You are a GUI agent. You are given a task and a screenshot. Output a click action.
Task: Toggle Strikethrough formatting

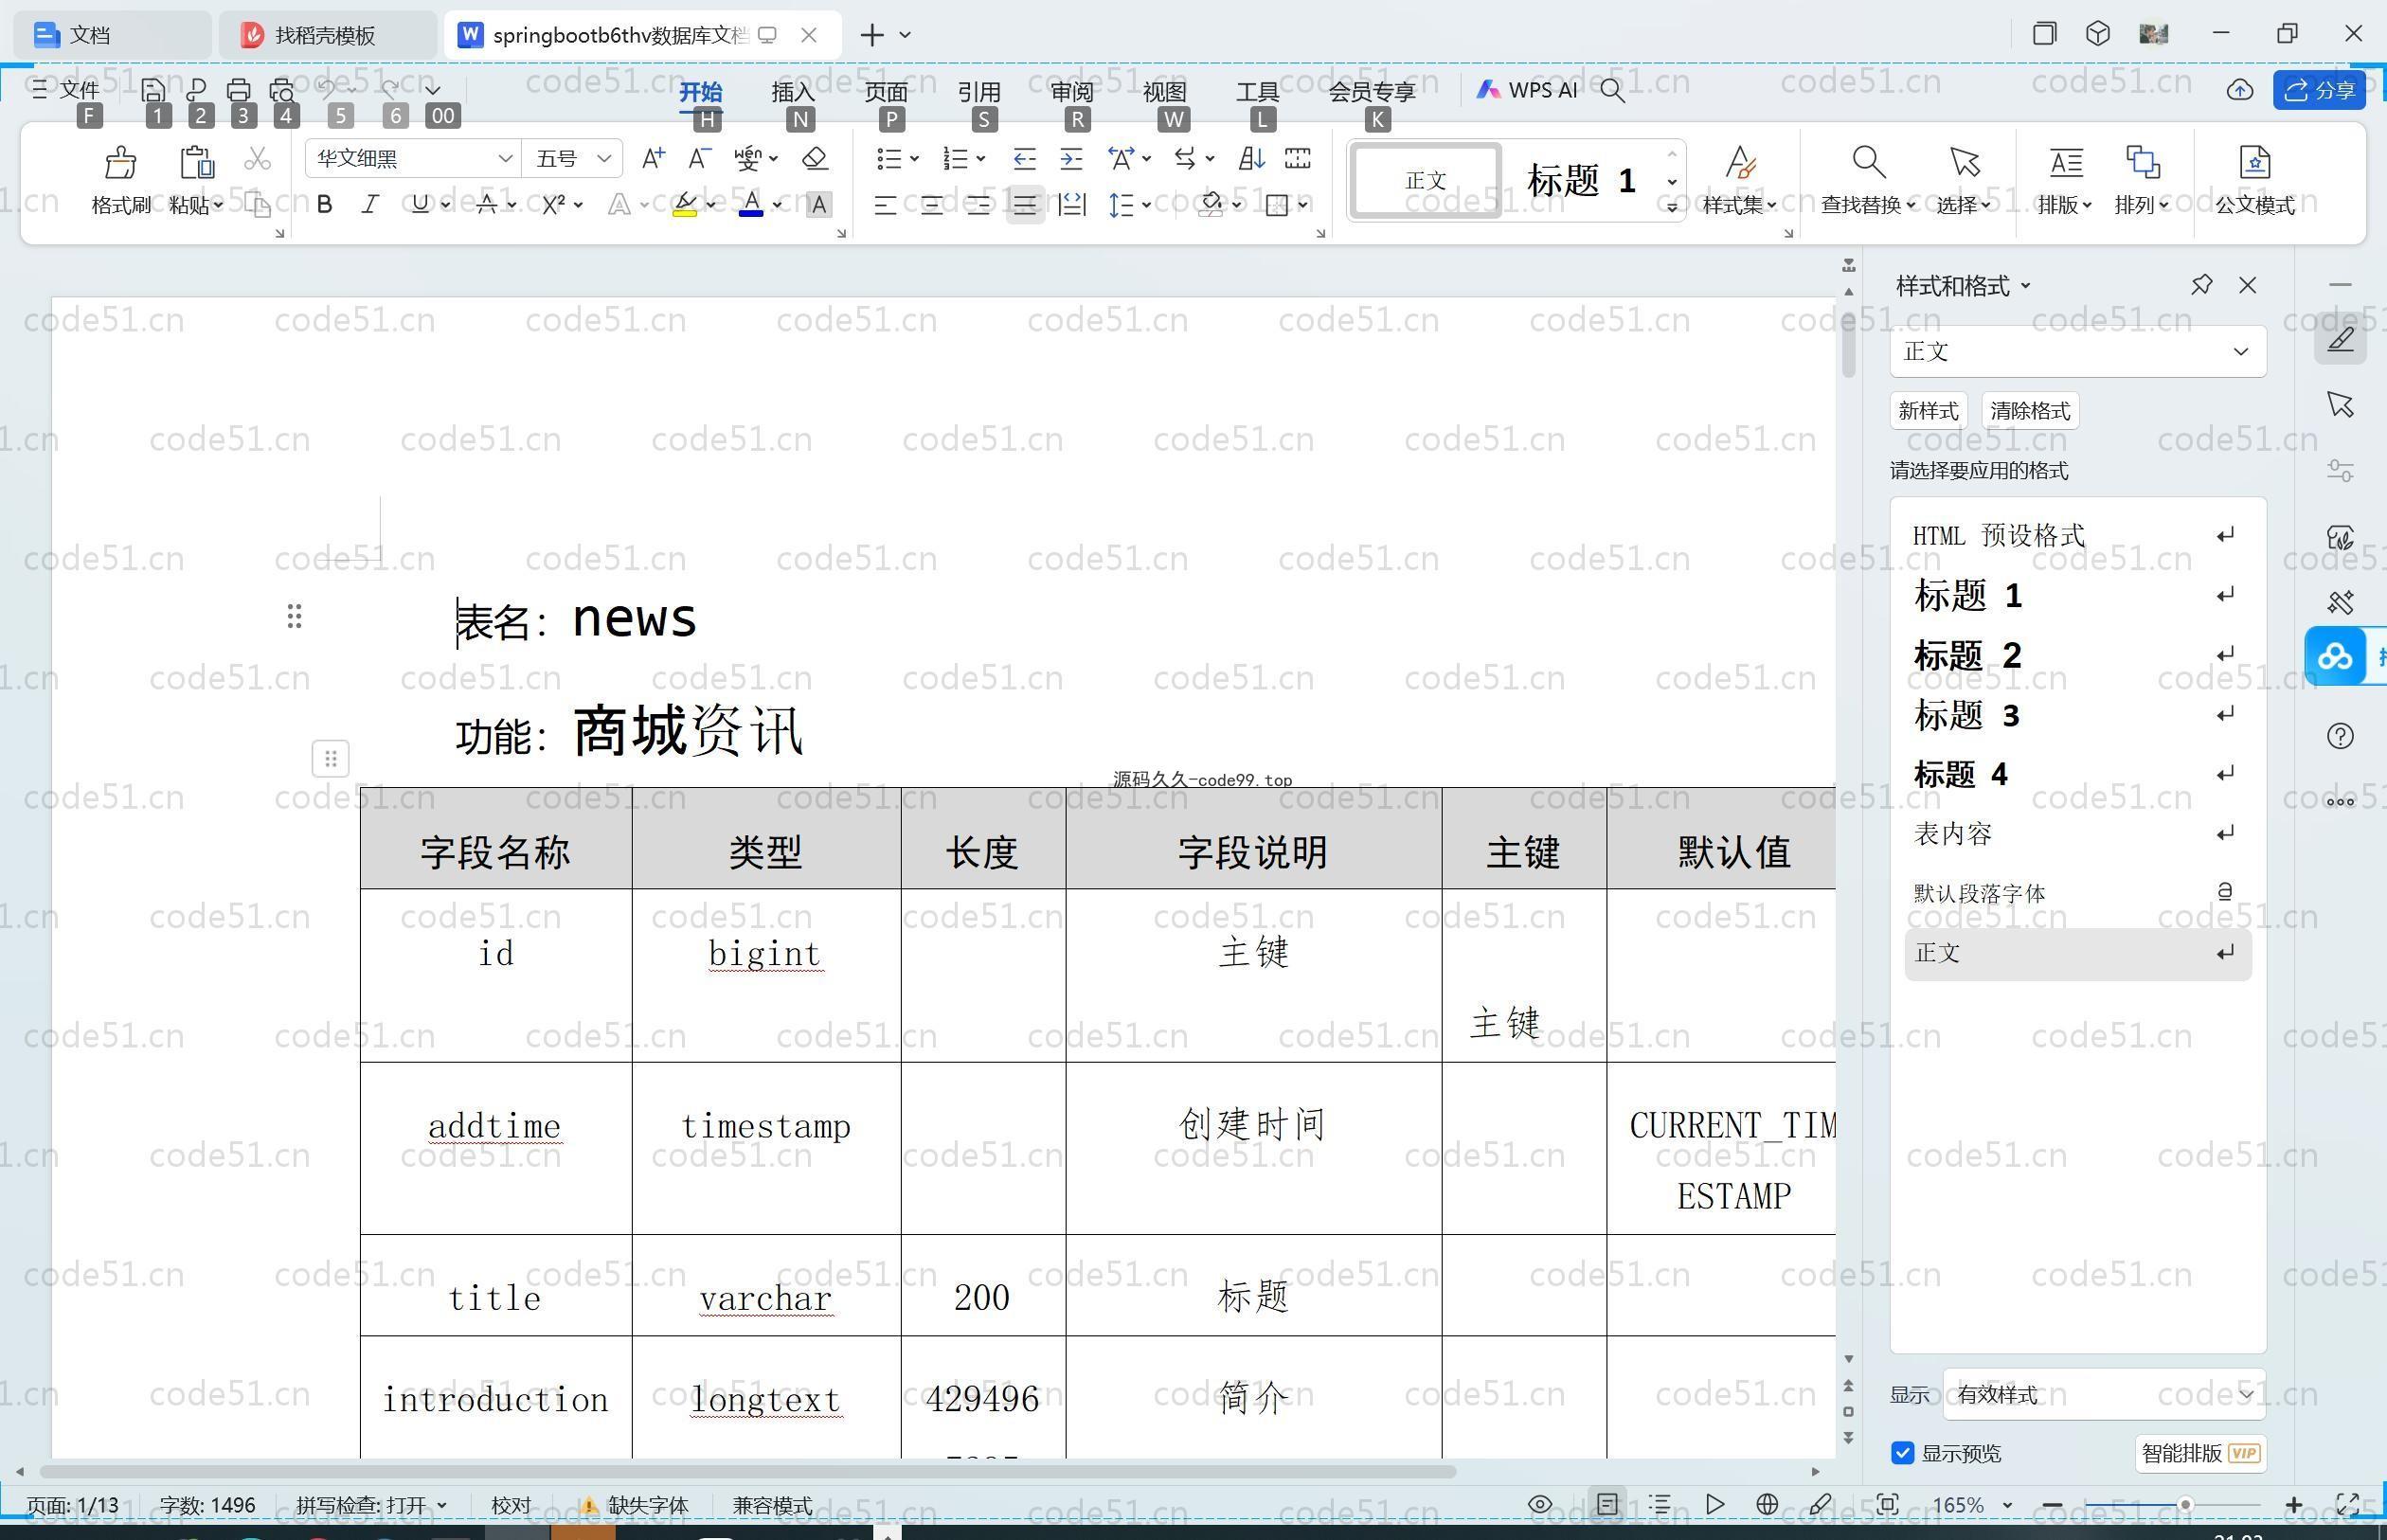click(x=486, y=205)
